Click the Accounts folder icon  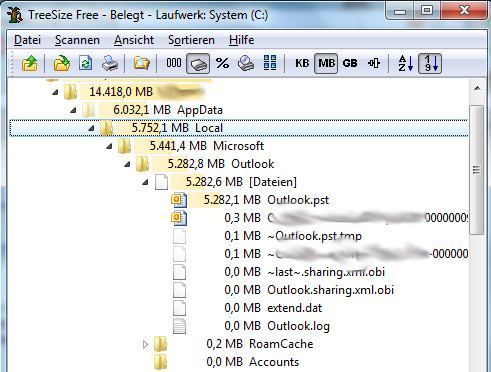pos(160,362)
